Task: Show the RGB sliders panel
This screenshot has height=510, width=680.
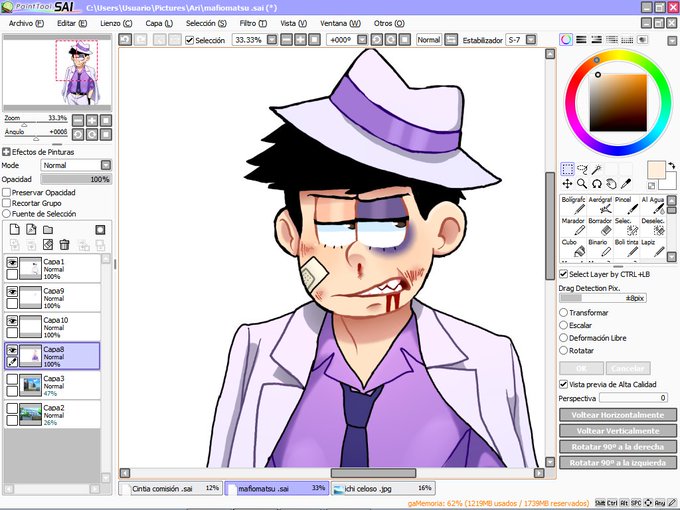Action: (x=581, y=40)
